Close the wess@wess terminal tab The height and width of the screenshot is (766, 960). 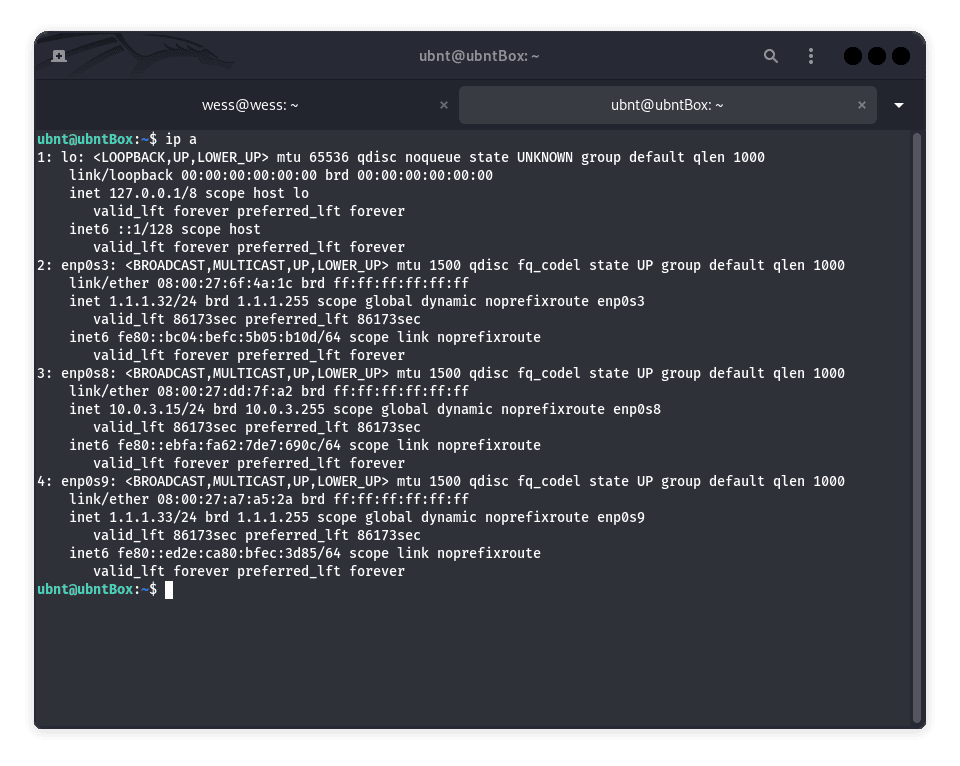point(443,104)
